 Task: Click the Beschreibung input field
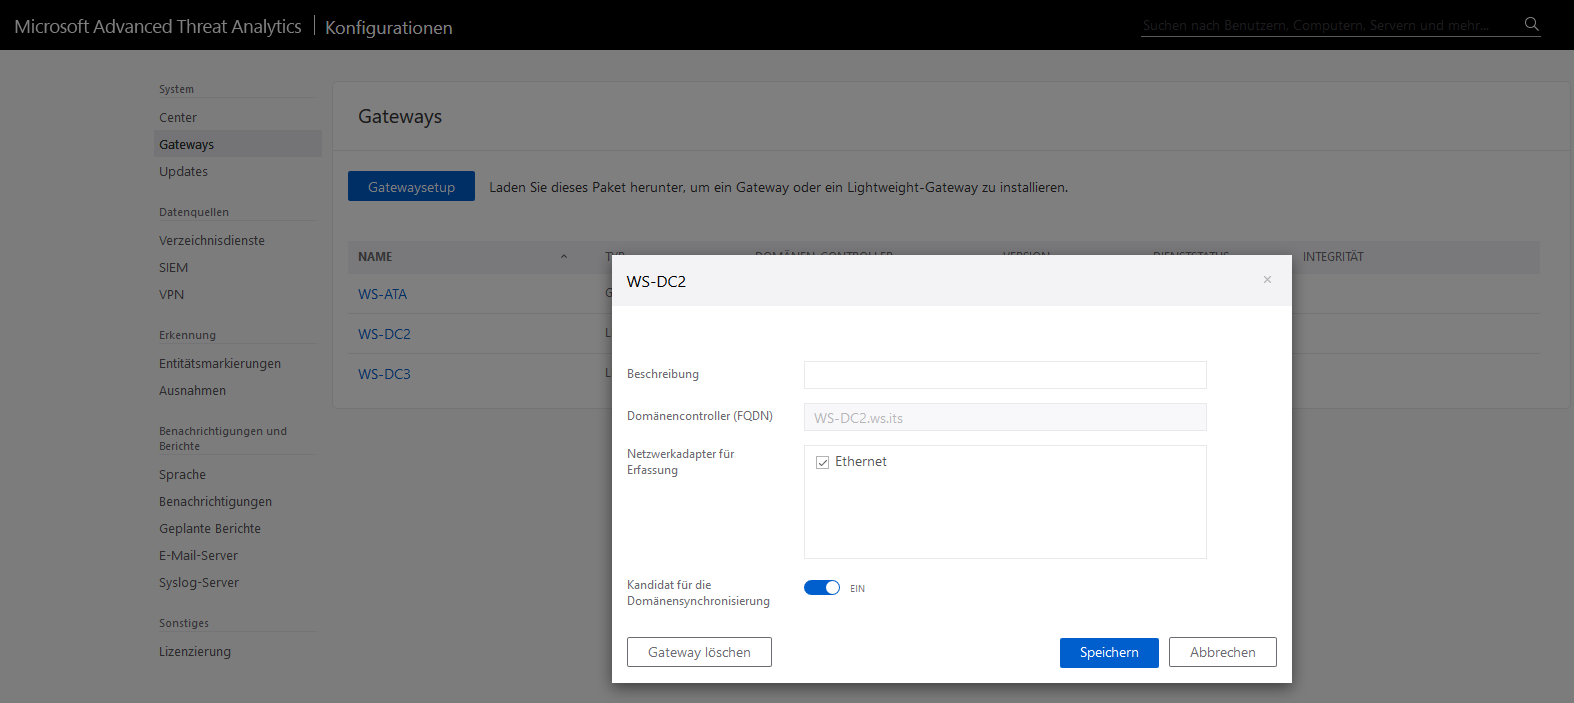click(1005, 375)
